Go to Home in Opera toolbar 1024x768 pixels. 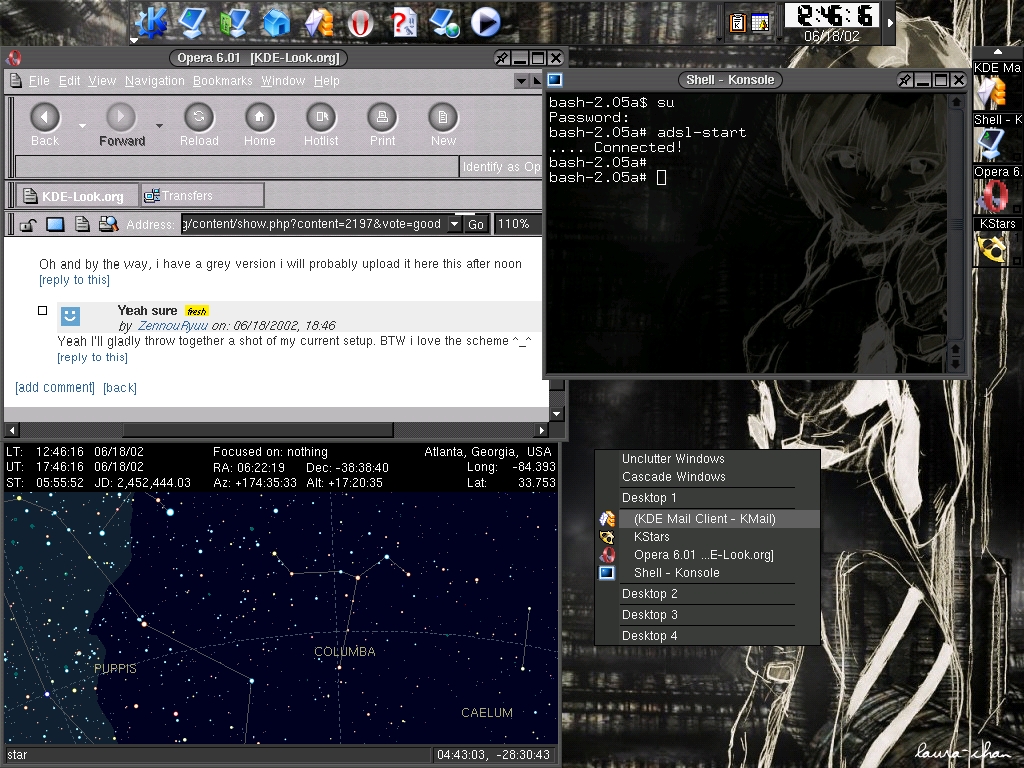coord(259,124)
